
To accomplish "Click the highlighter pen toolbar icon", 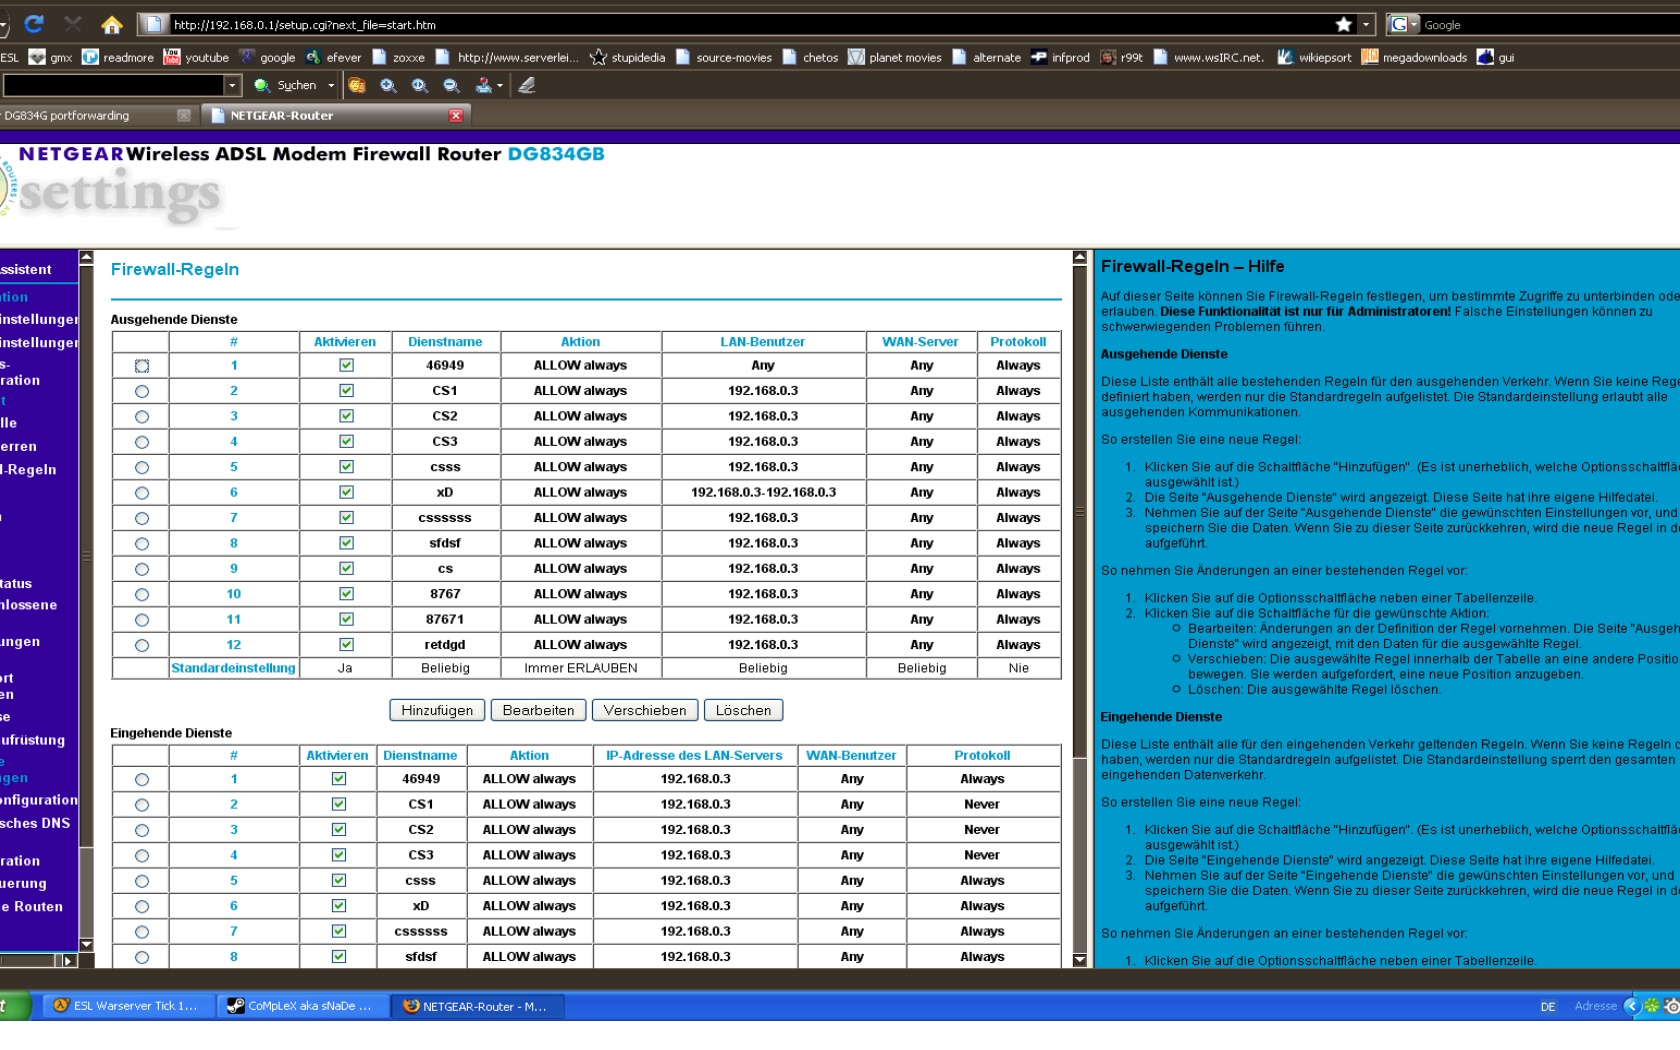I will click(527, 86).
